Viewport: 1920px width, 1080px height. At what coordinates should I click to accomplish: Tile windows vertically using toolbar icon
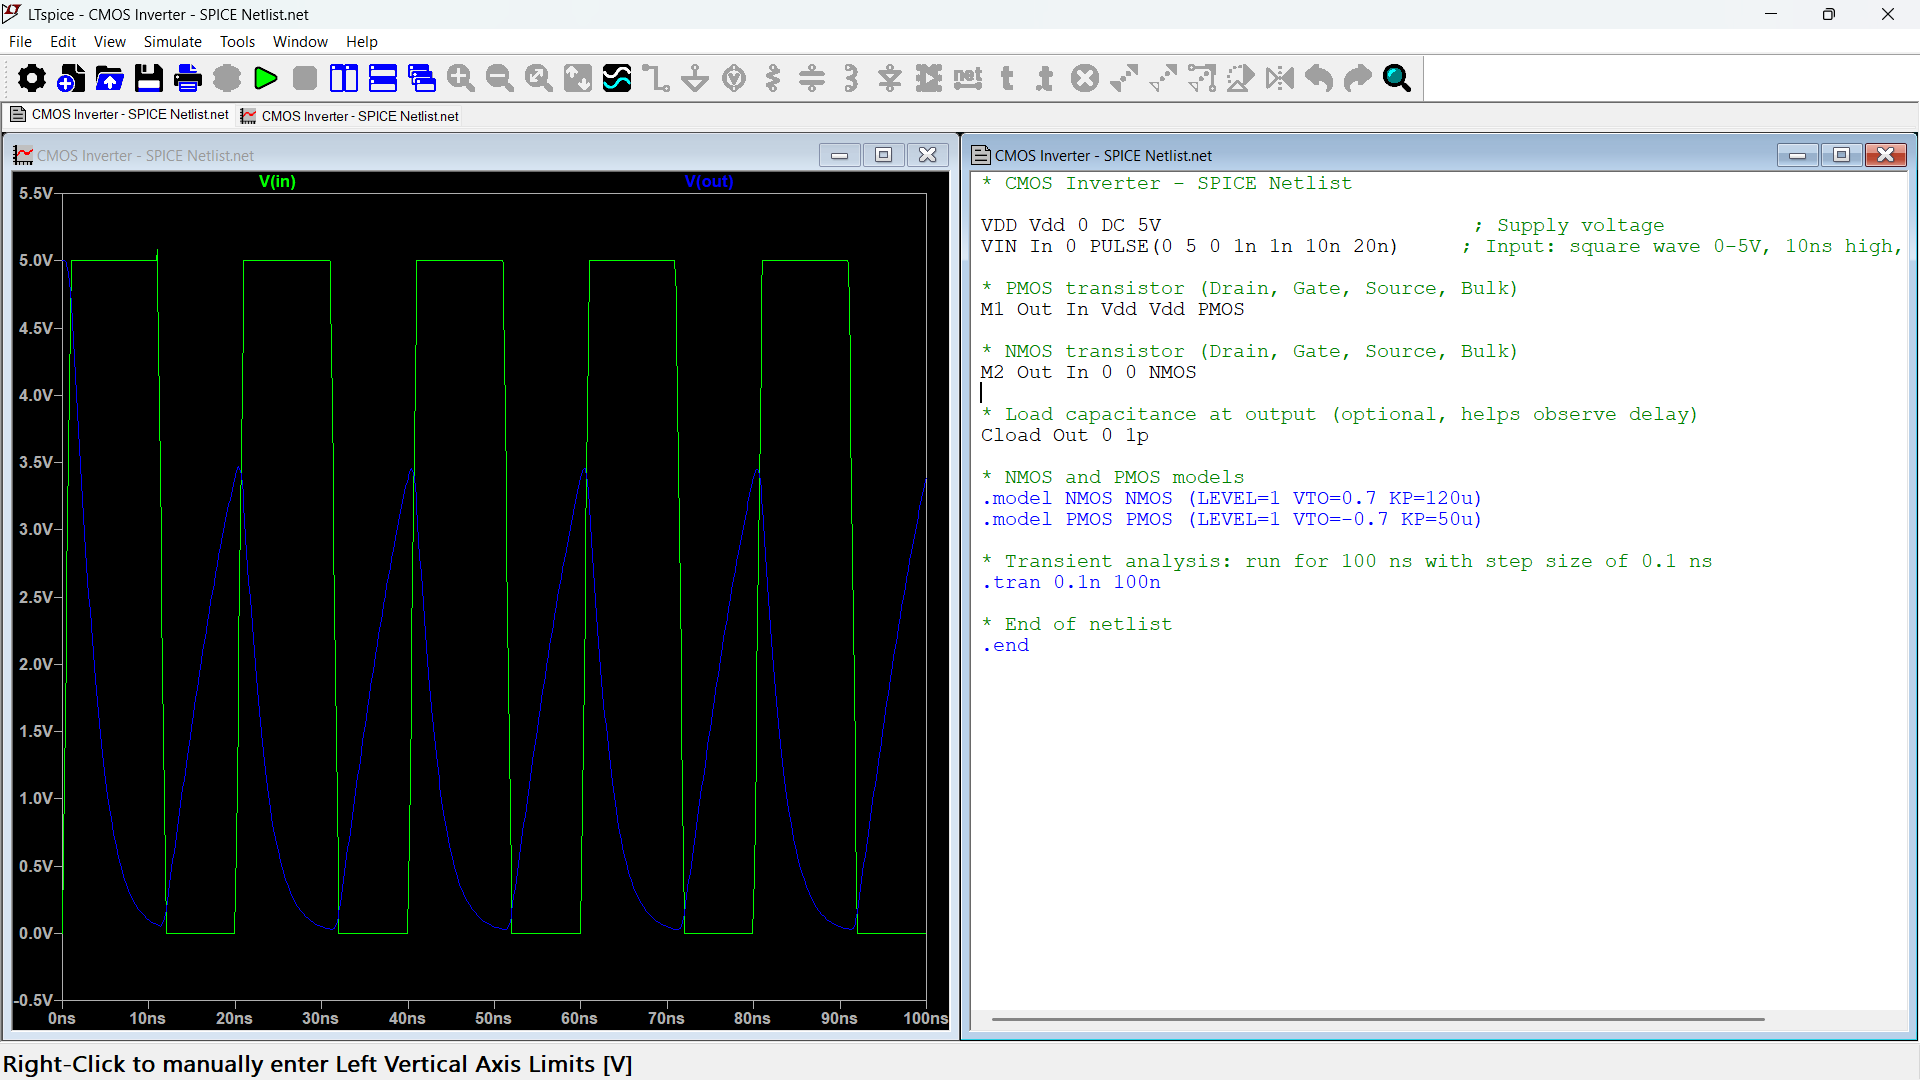[x=344, y=78]
